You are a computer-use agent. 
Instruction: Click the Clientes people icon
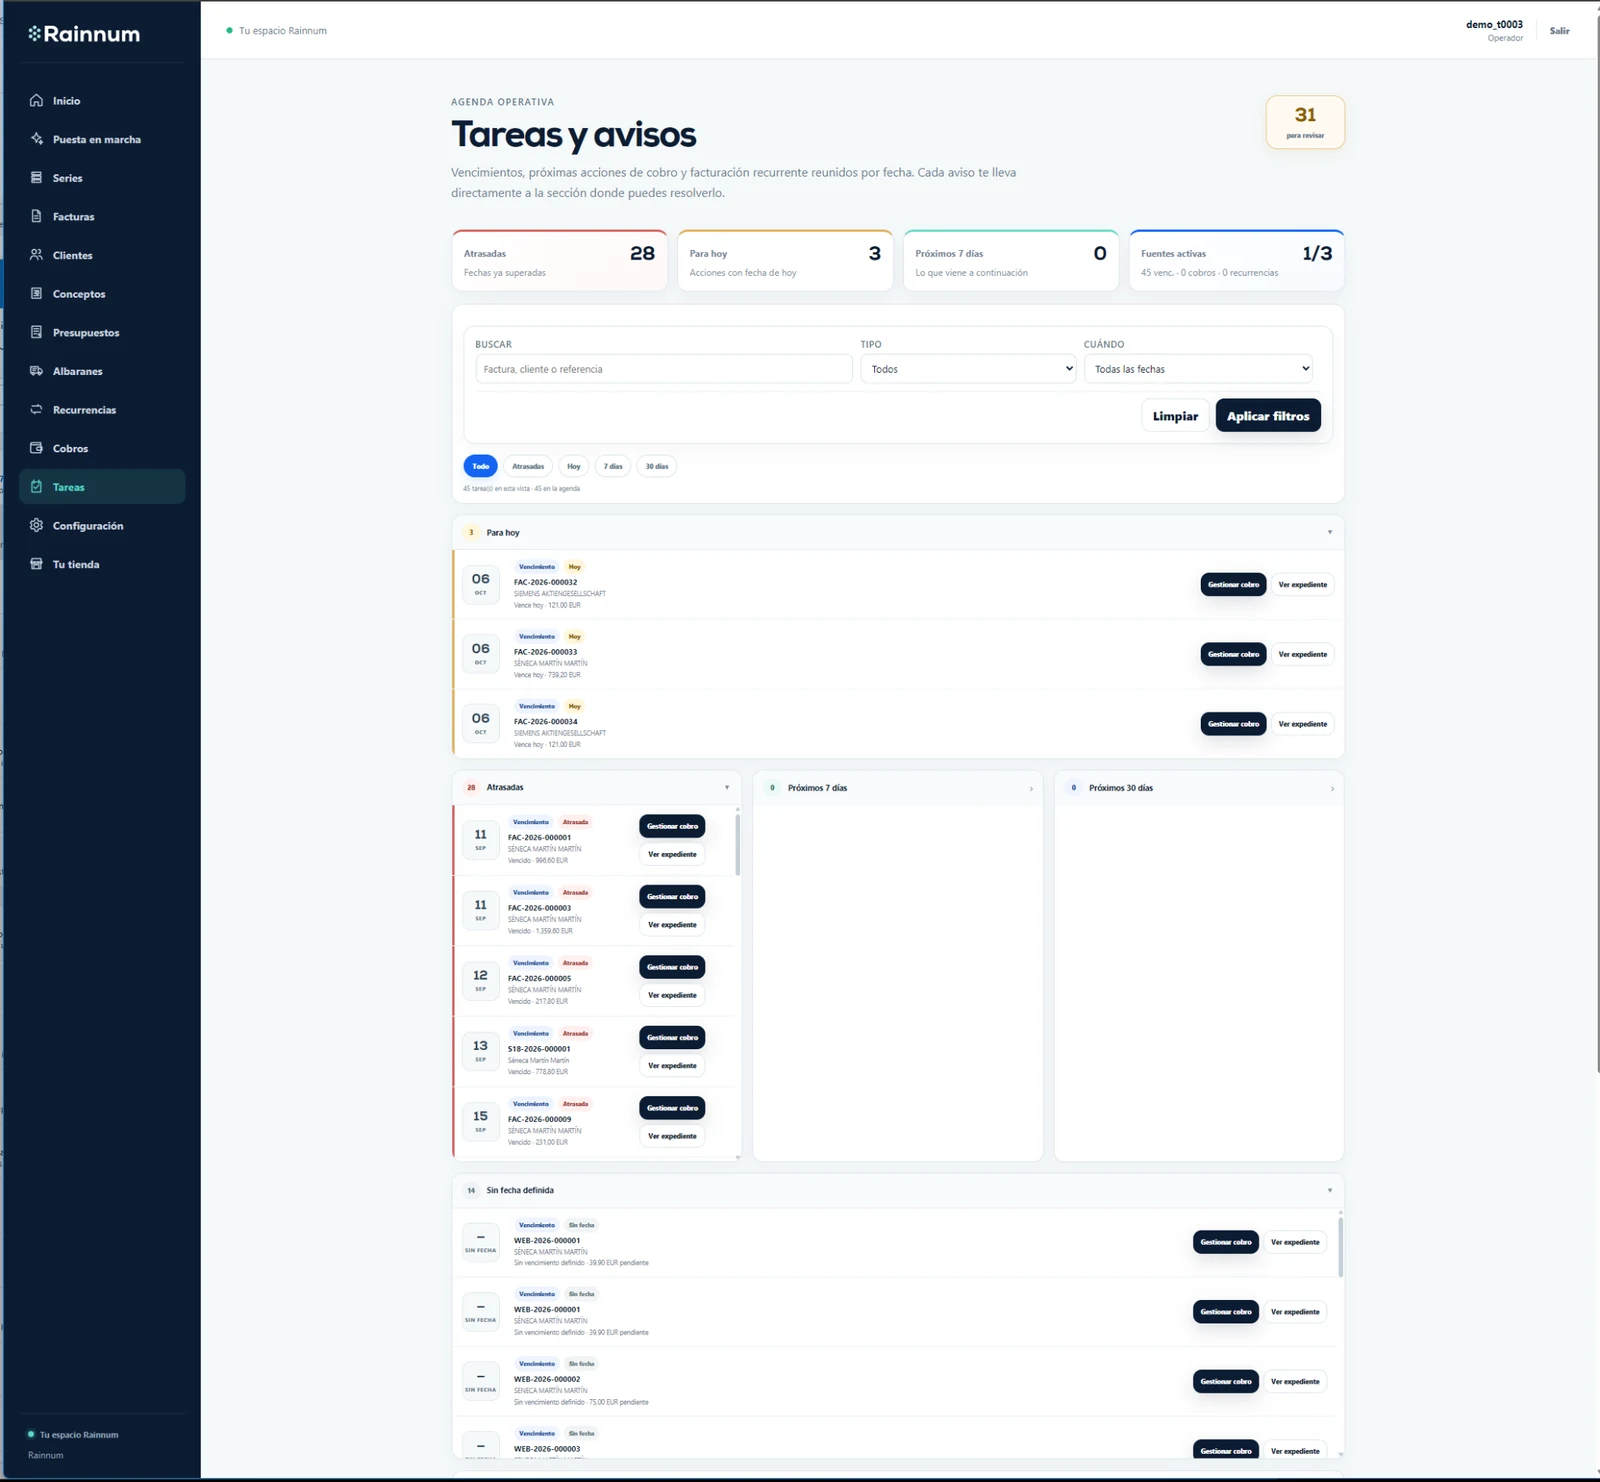point(36,255)
